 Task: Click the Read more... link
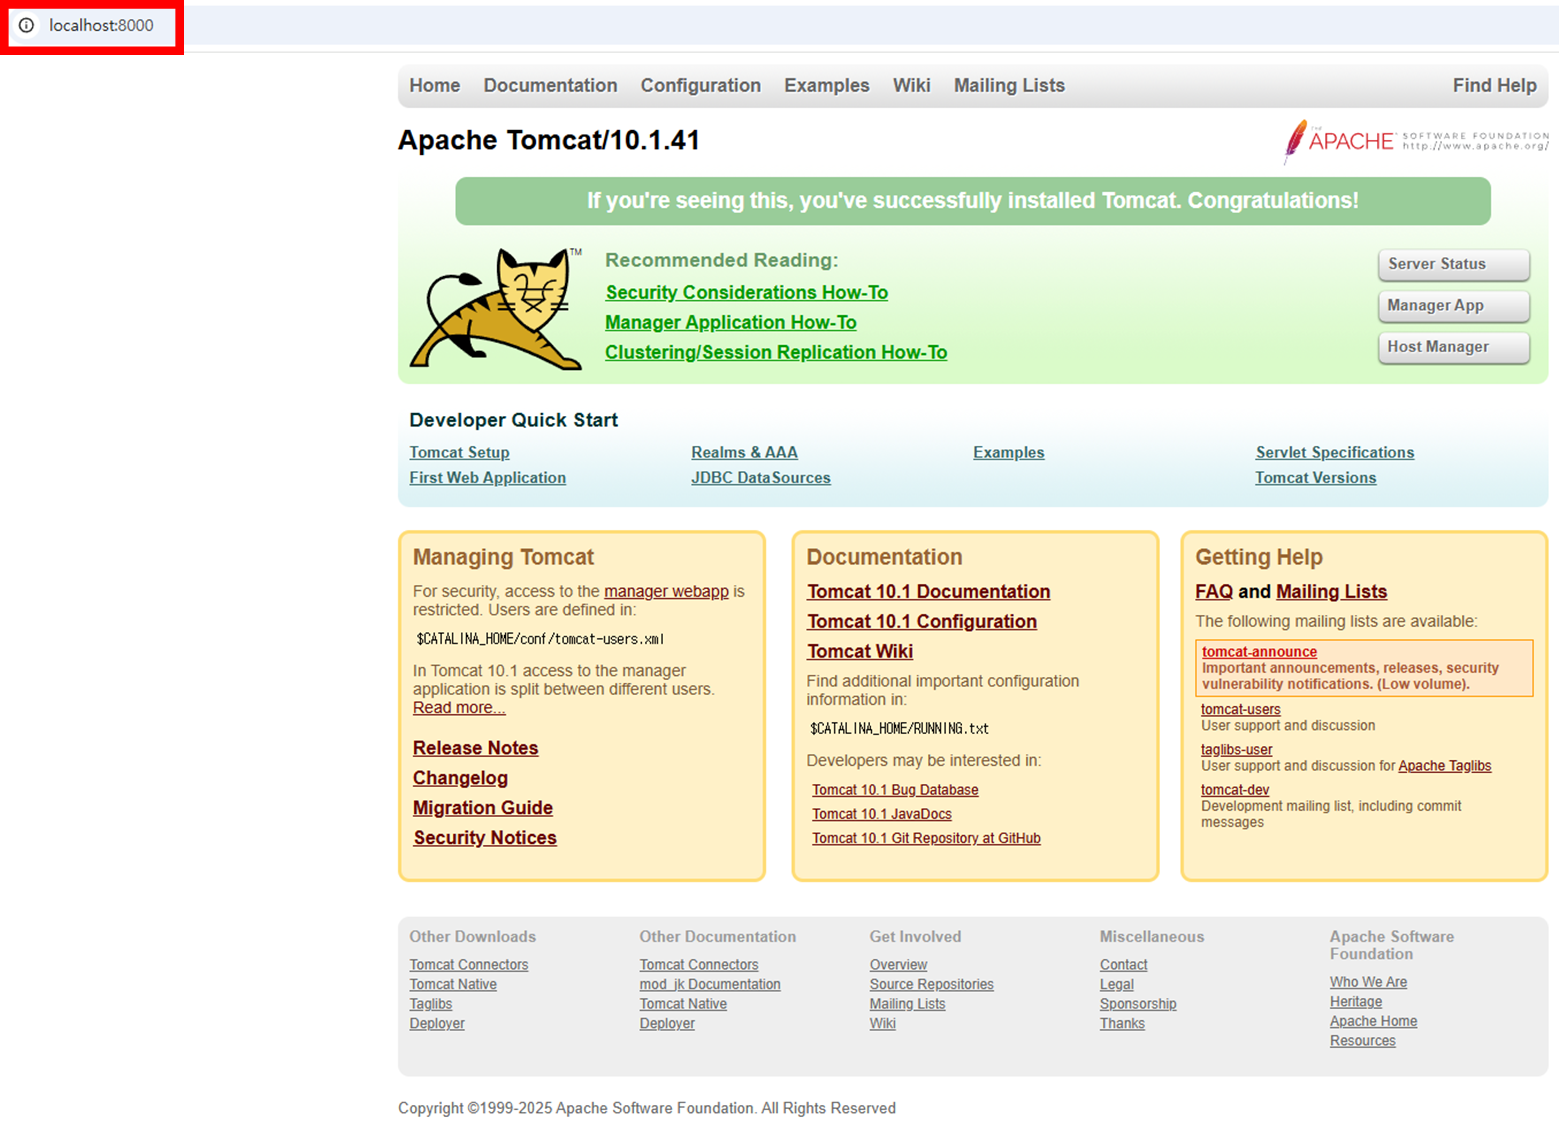(x=459, y=707)
